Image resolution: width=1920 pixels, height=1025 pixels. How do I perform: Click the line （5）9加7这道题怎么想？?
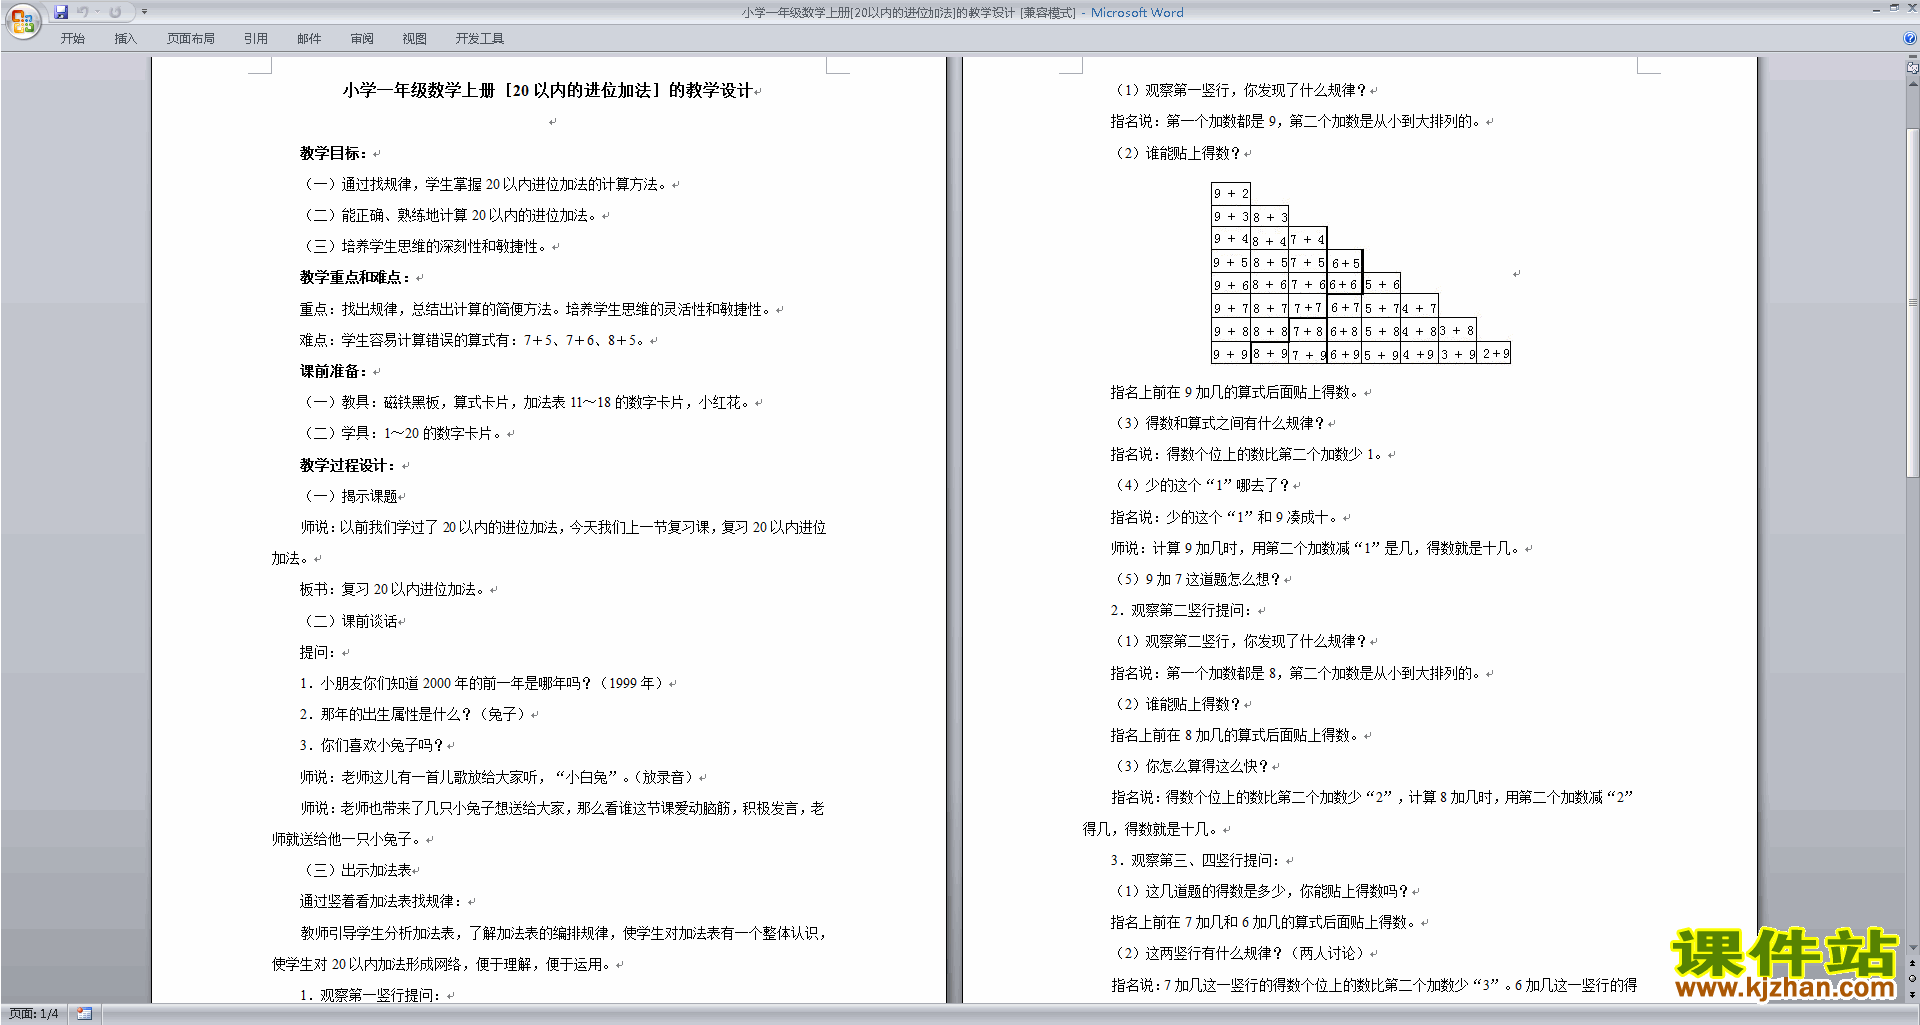click(x=1197, y=579)
